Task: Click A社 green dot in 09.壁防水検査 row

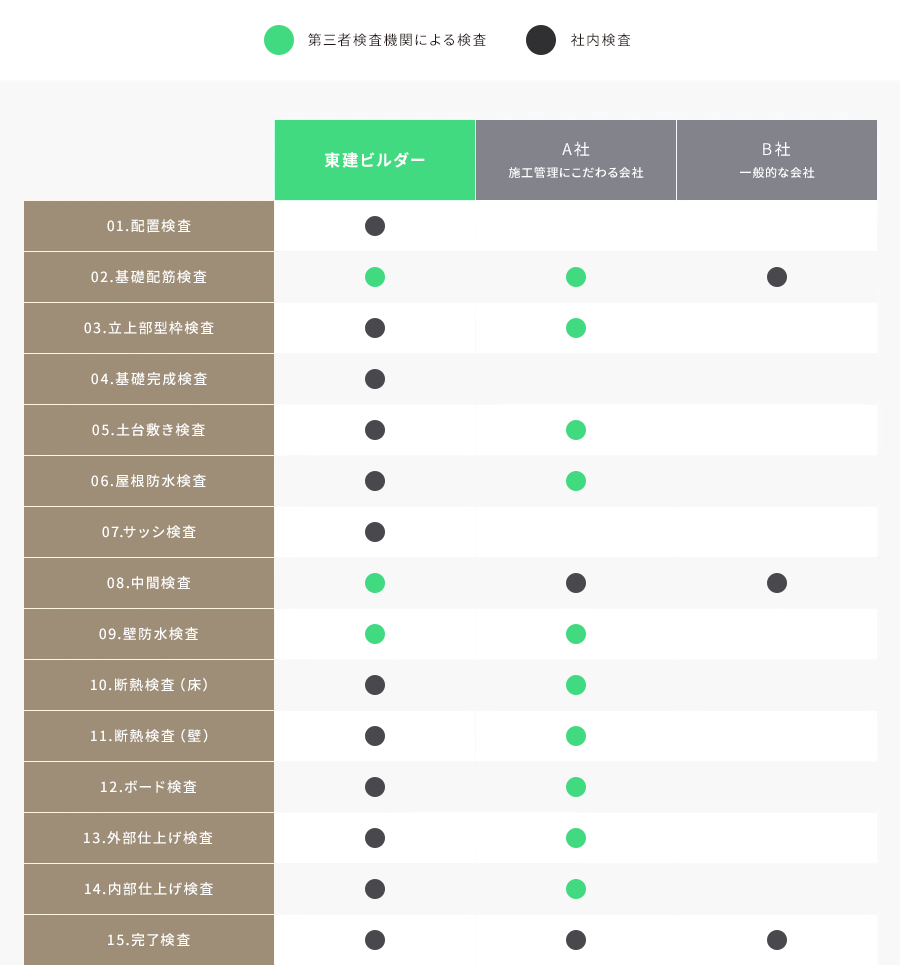Action: click(x=576, y=634)
